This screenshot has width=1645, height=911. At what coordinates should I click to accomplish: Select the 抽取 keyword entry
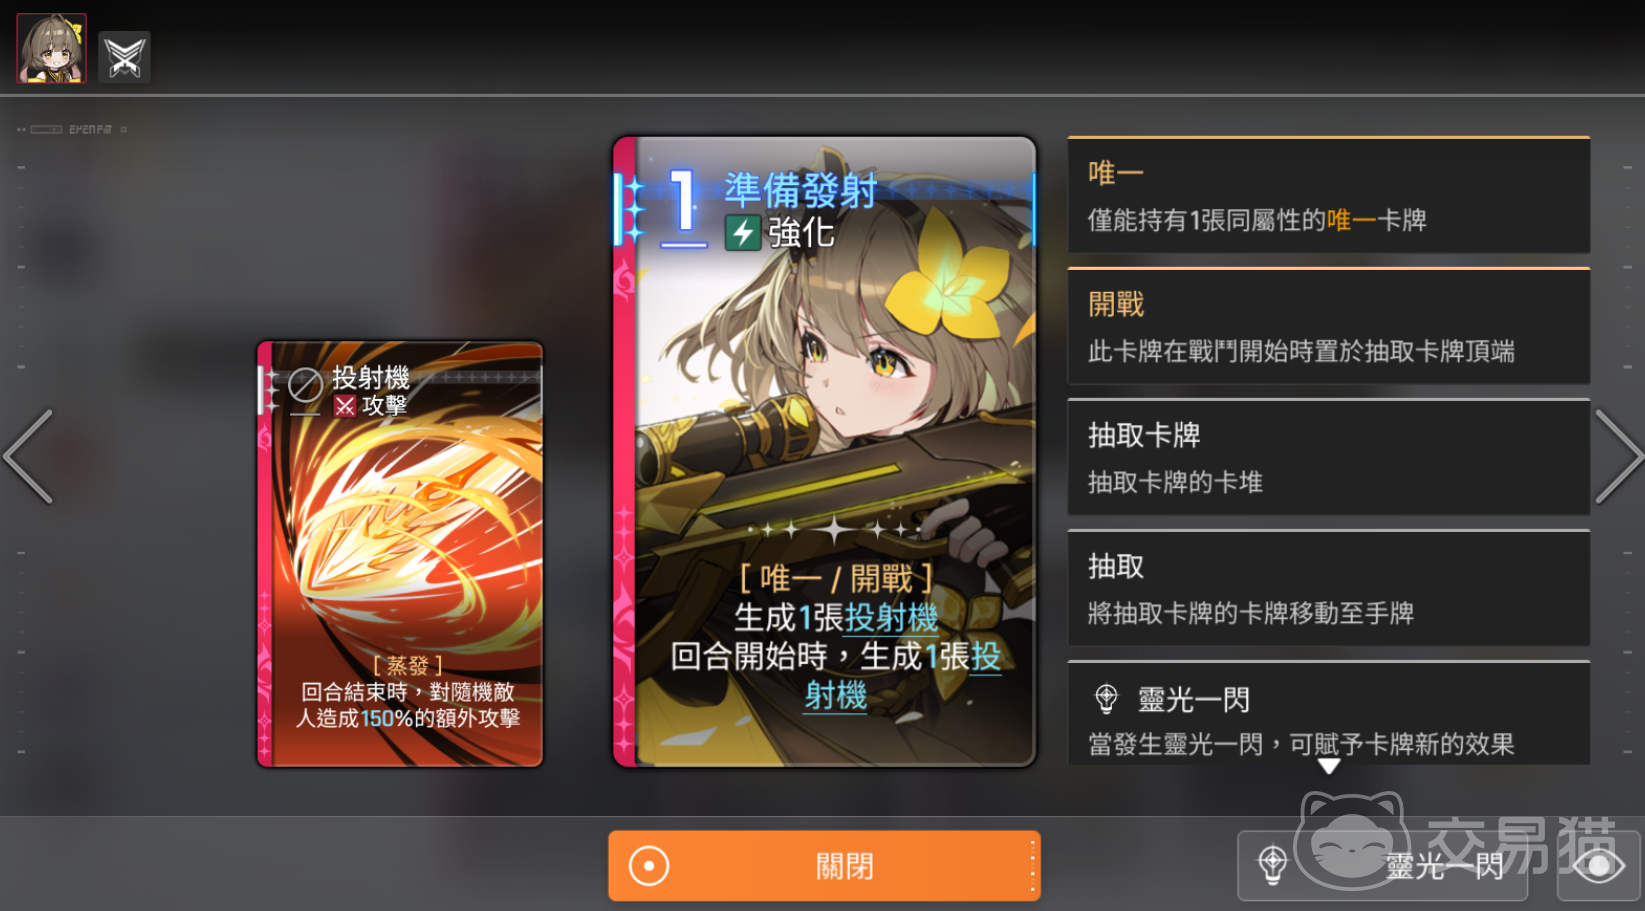[x=1328, y=588]
